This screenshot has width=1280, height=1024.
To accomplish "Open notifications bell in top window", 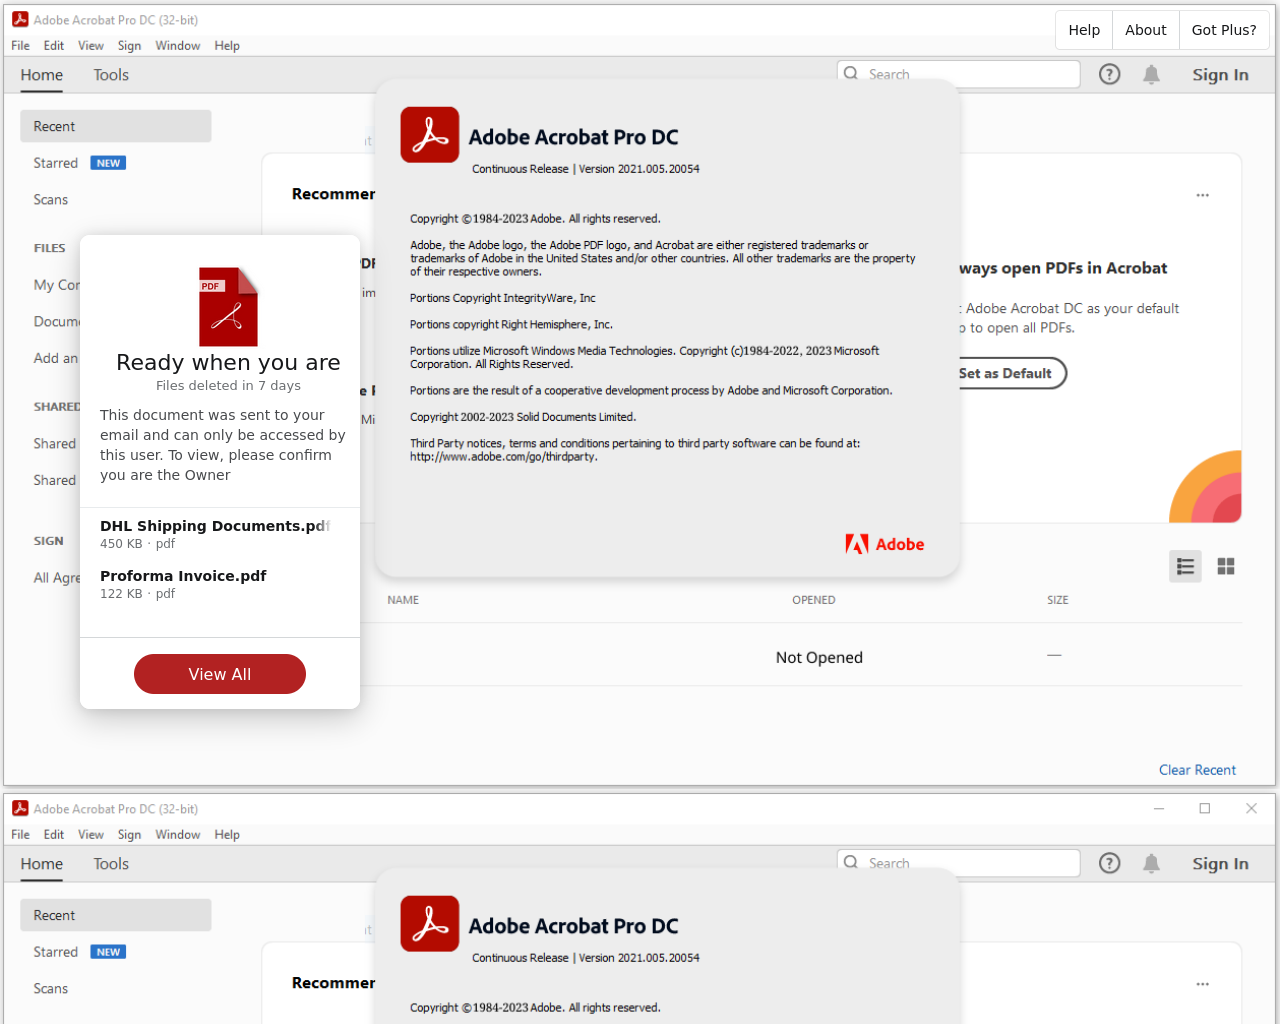I will 1151,74.
